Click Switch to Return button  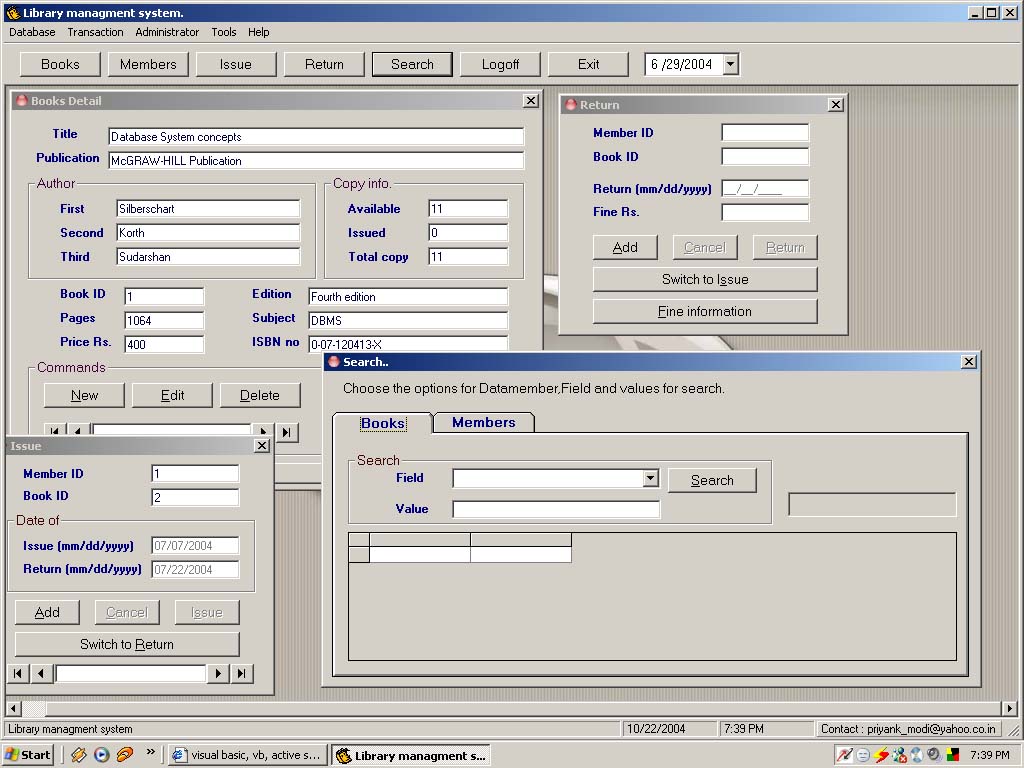click(127, 644)
